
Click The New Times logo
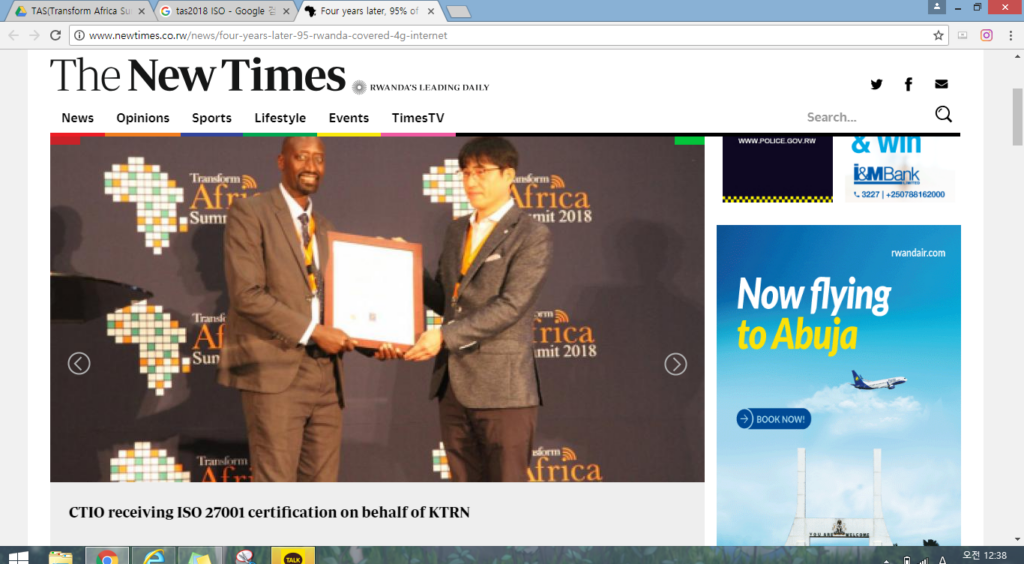pyautogui.click(x=198, y=76)
